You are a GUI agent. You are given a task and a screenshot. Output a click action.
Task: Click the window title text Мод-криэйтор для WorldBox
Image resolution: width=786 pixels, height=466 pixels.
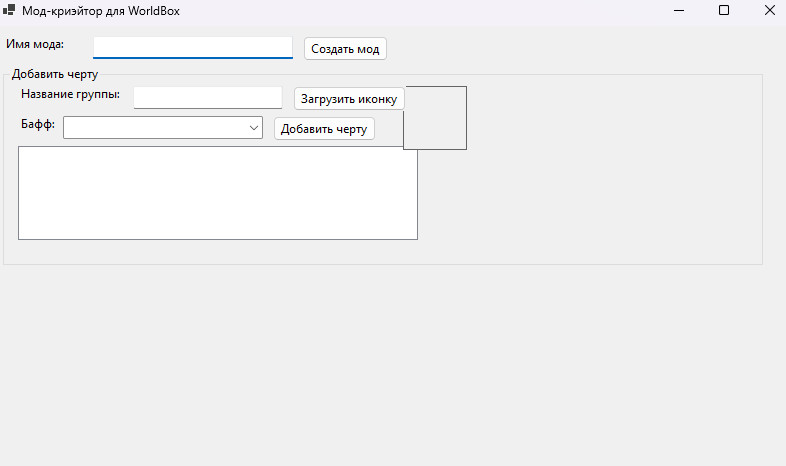101,11
